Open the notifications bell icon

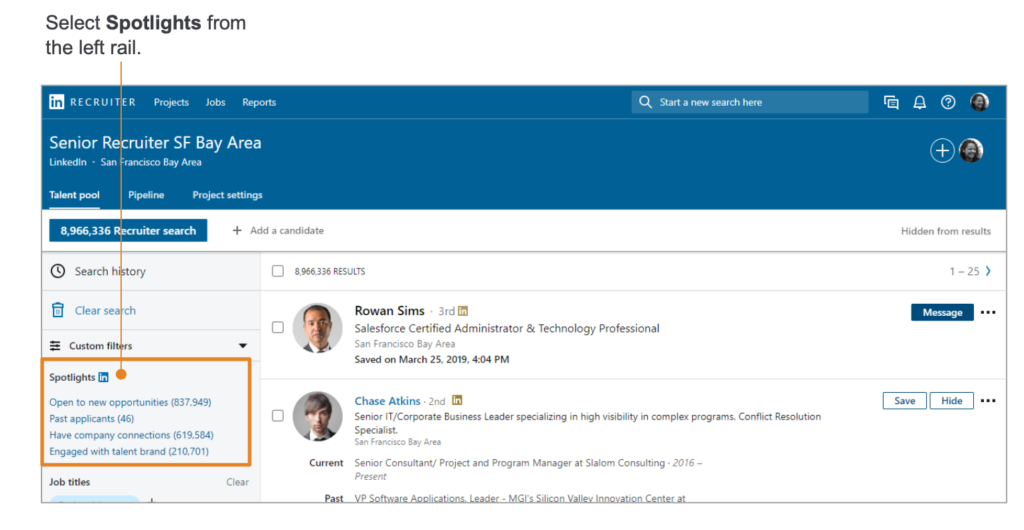(x=920, y=102)
